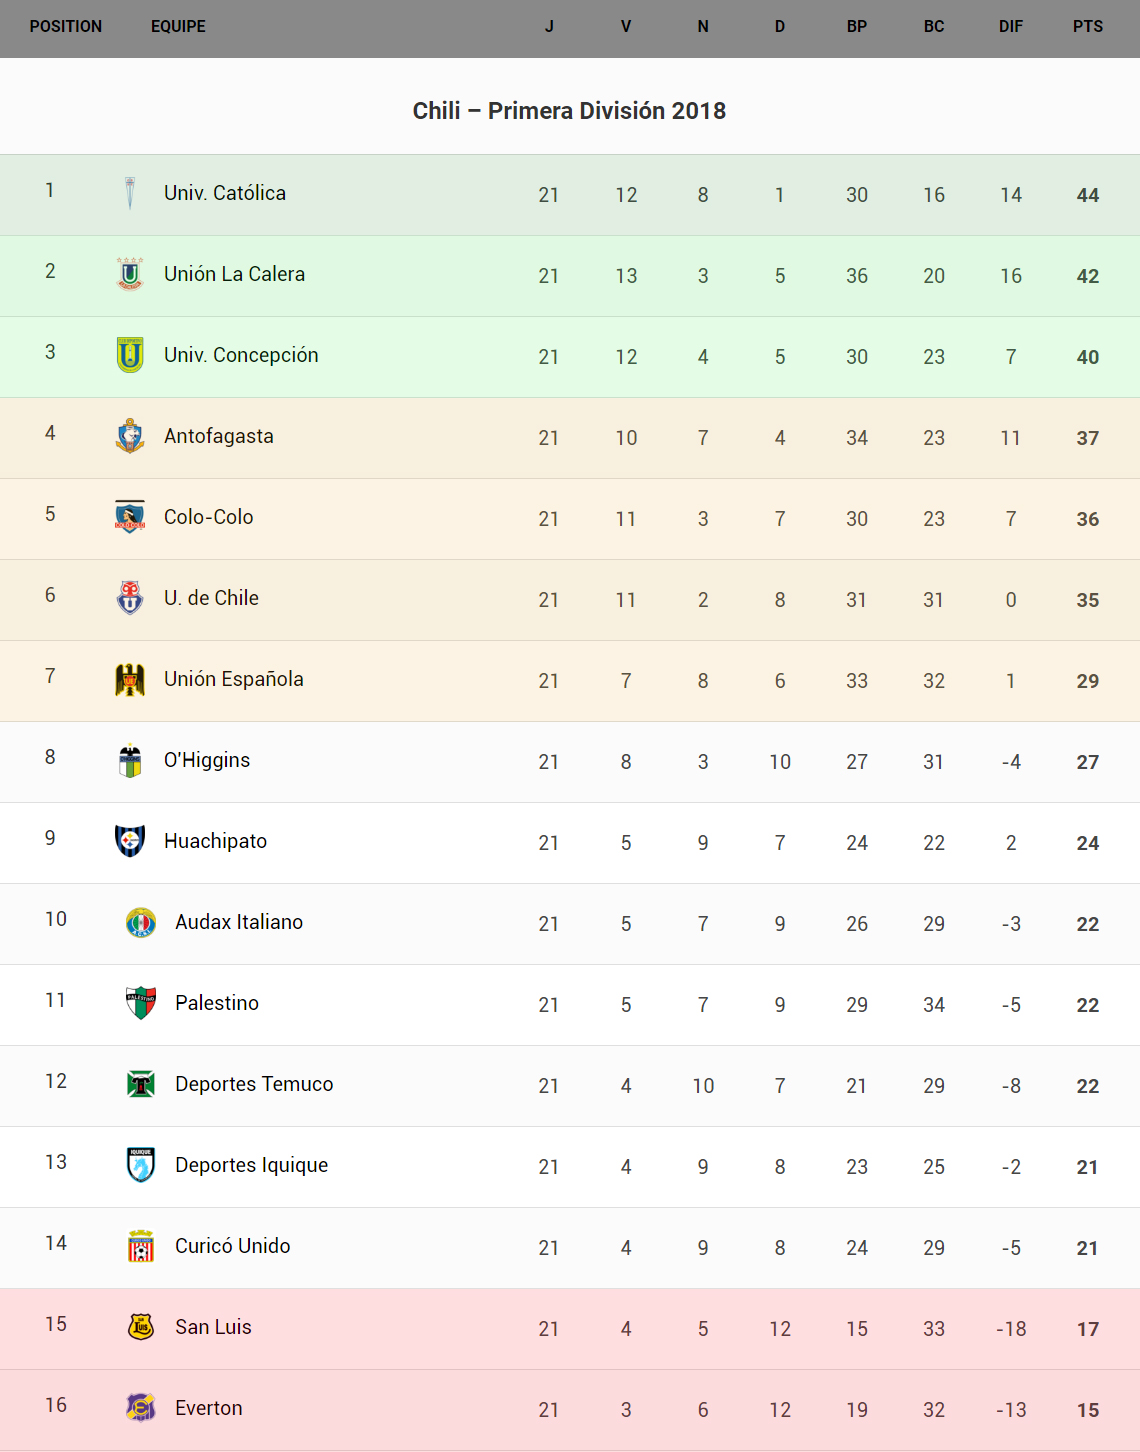Viewport: 1140px width, 1452px height.
Task: Click the Chili – Primera División 2018 title
Action: 569,111
